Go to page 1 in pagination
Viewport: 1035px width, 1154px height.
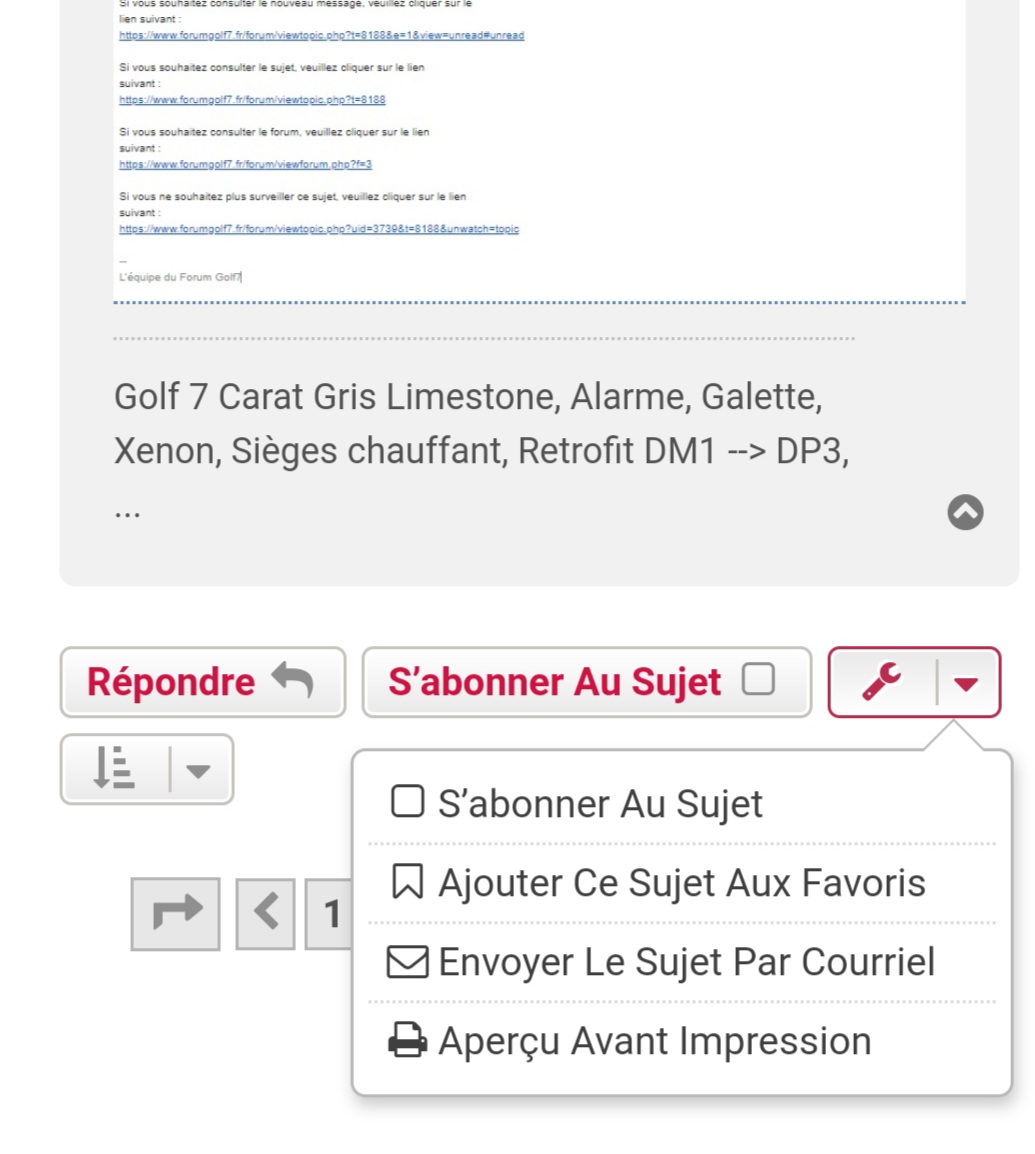(329, 913)
